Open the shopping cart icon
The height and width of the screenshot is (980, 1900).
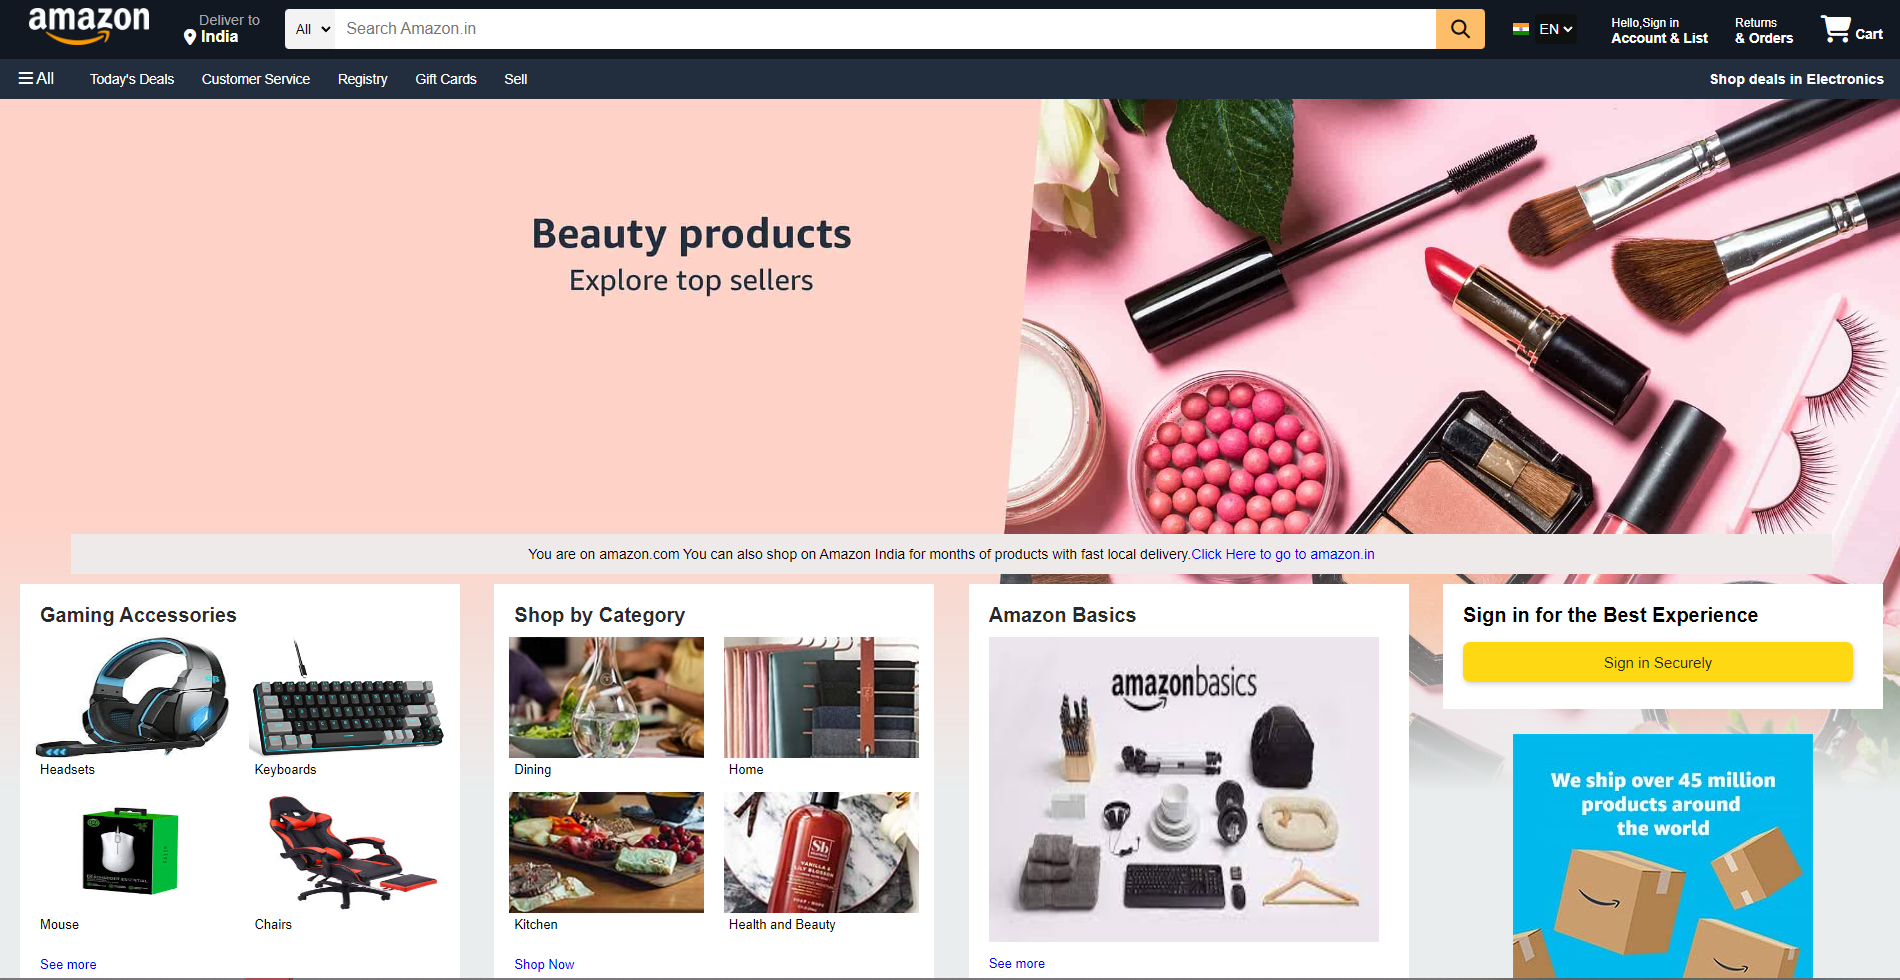[1836, 29]
